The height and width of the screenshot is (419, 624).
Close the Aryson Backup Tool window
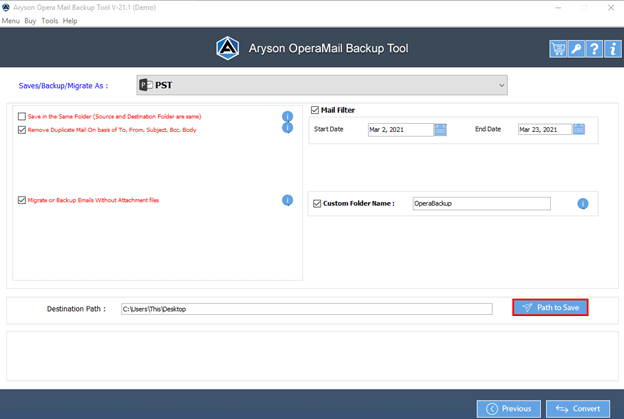pyautogui.click(x=611, y=8)
